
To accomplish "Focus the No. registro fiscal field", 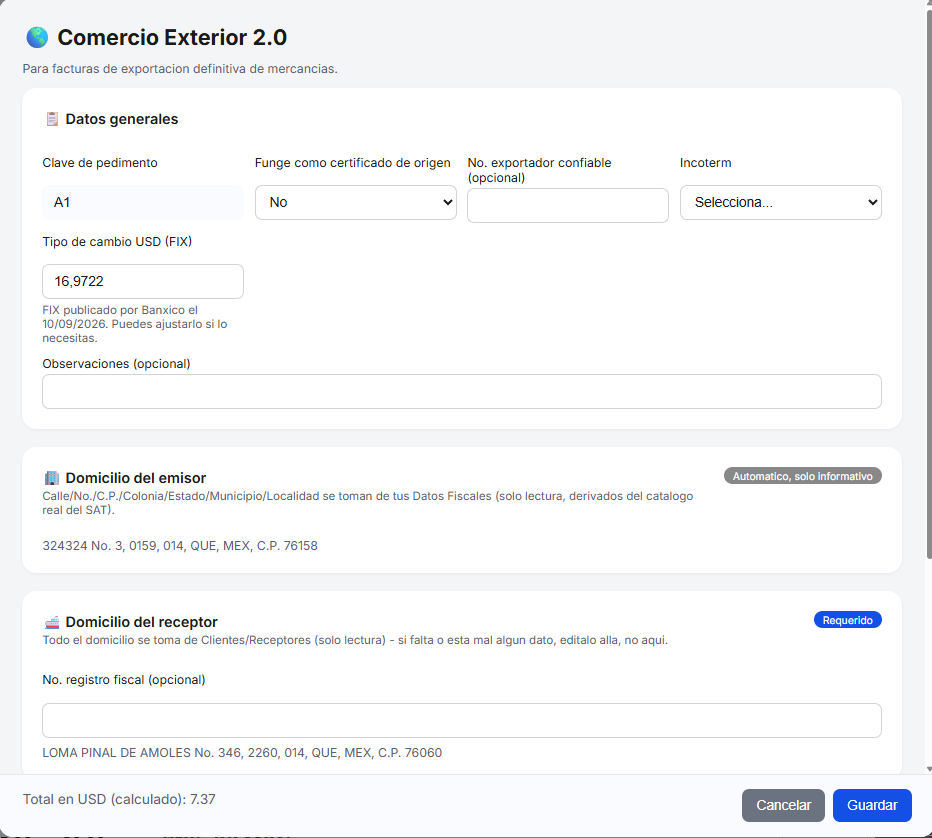I will (462, 720).
